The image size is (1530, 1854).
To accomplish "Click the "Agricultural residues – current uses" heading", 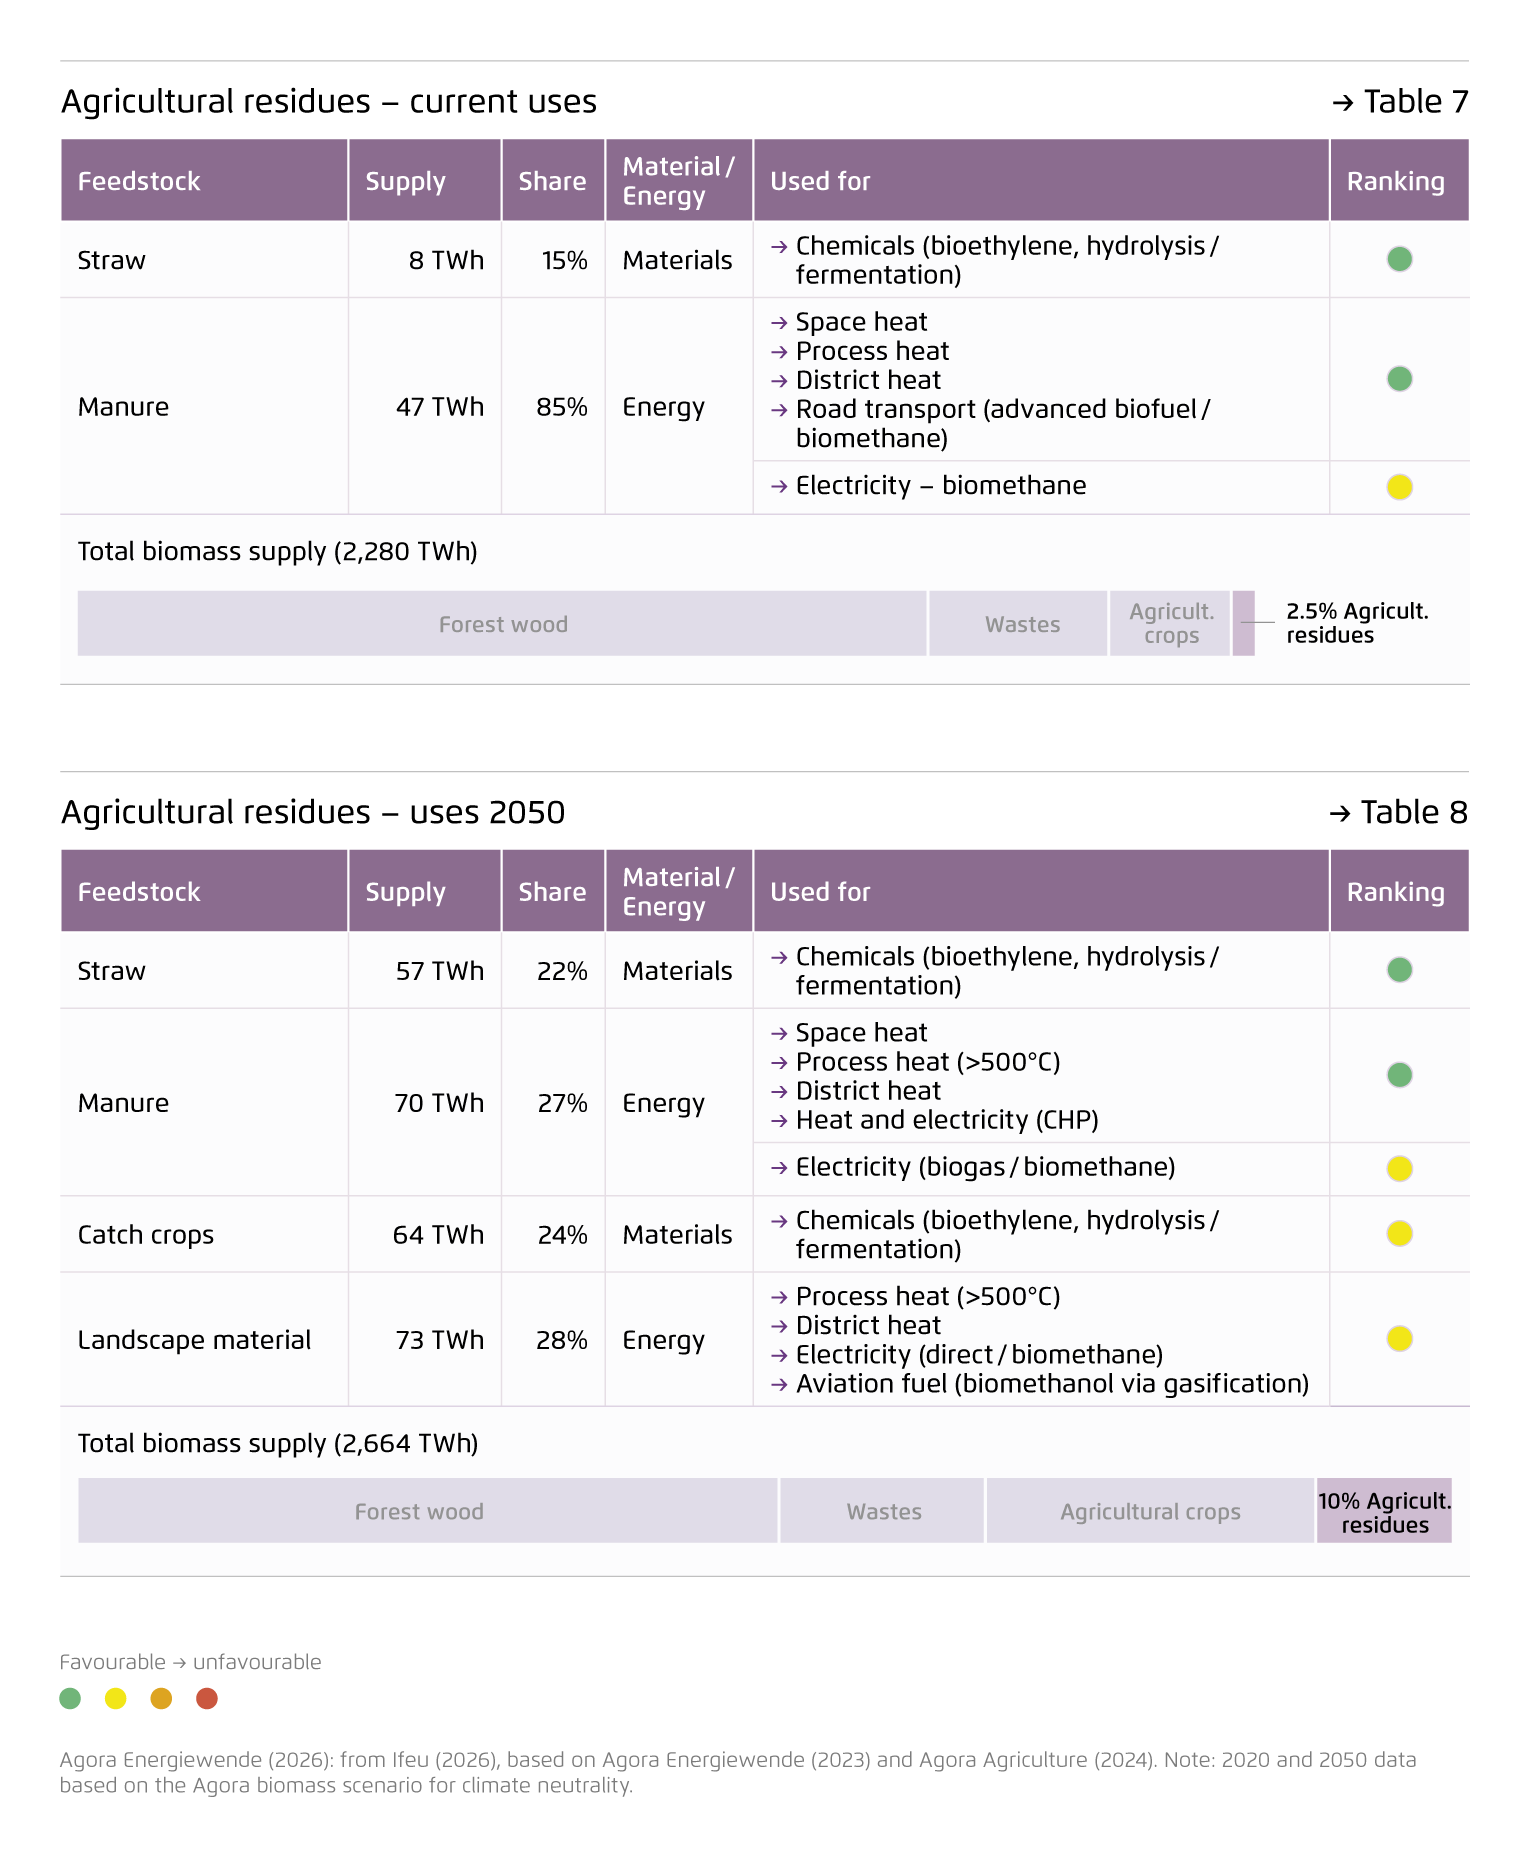I will [x=329, y=102].
